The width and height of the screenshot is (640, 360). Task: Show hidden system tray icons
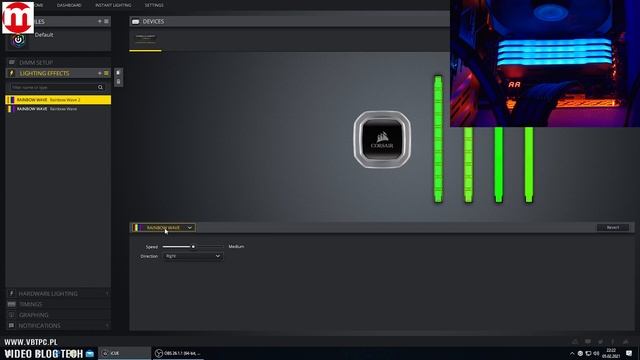click(x=572, y=353)
